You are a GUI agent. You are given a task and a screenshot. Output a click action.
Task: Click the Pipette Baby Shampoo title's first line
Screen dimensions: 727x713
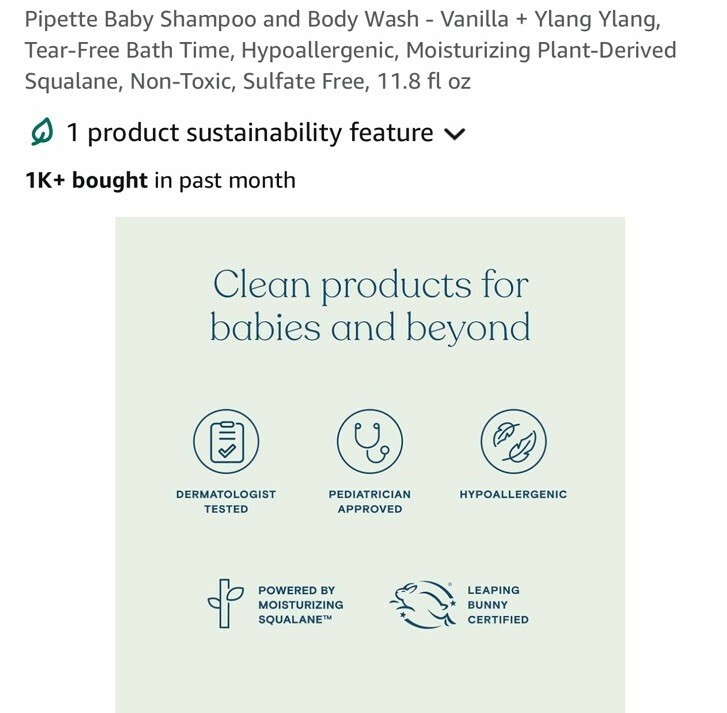(x=342, y=19)
